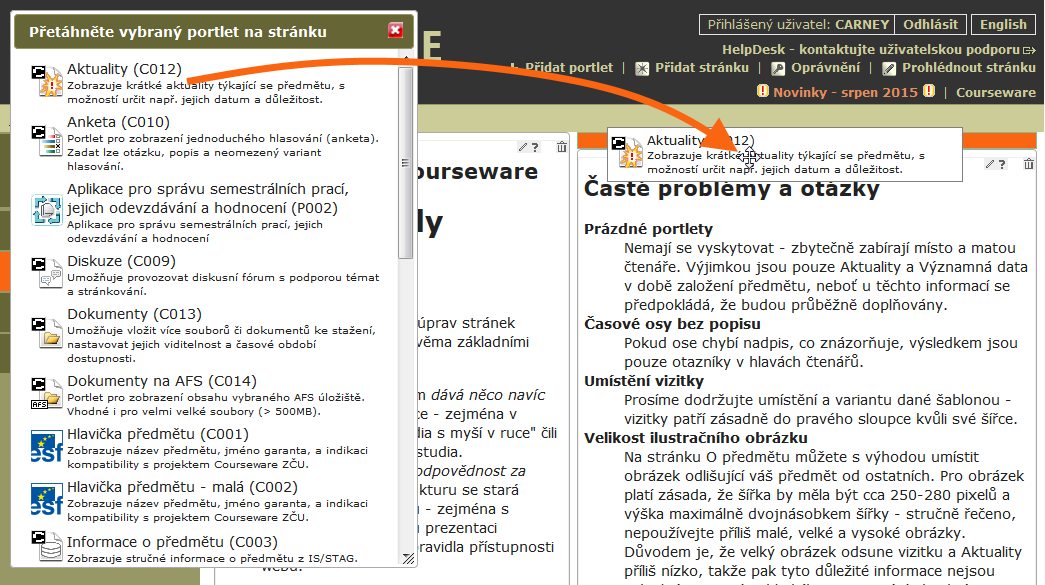
Task: Click the Dokumenty (C013) folder icon
Action: [47, 332]
